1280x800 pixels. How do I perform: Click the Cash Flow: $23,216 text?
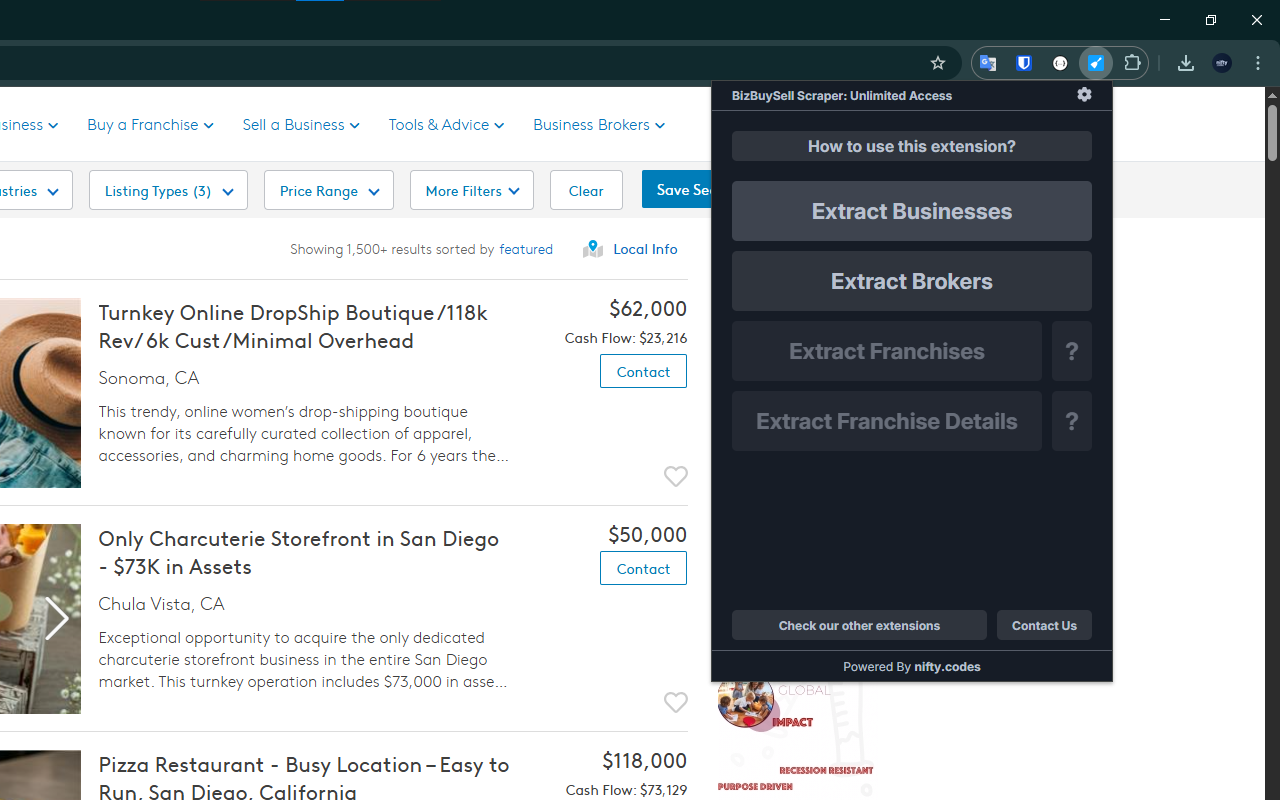(x=626, y=338)
